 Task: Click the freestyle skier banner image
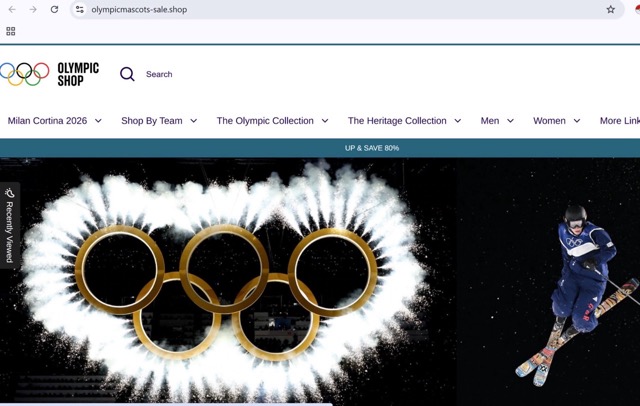[x=549, y=282]
